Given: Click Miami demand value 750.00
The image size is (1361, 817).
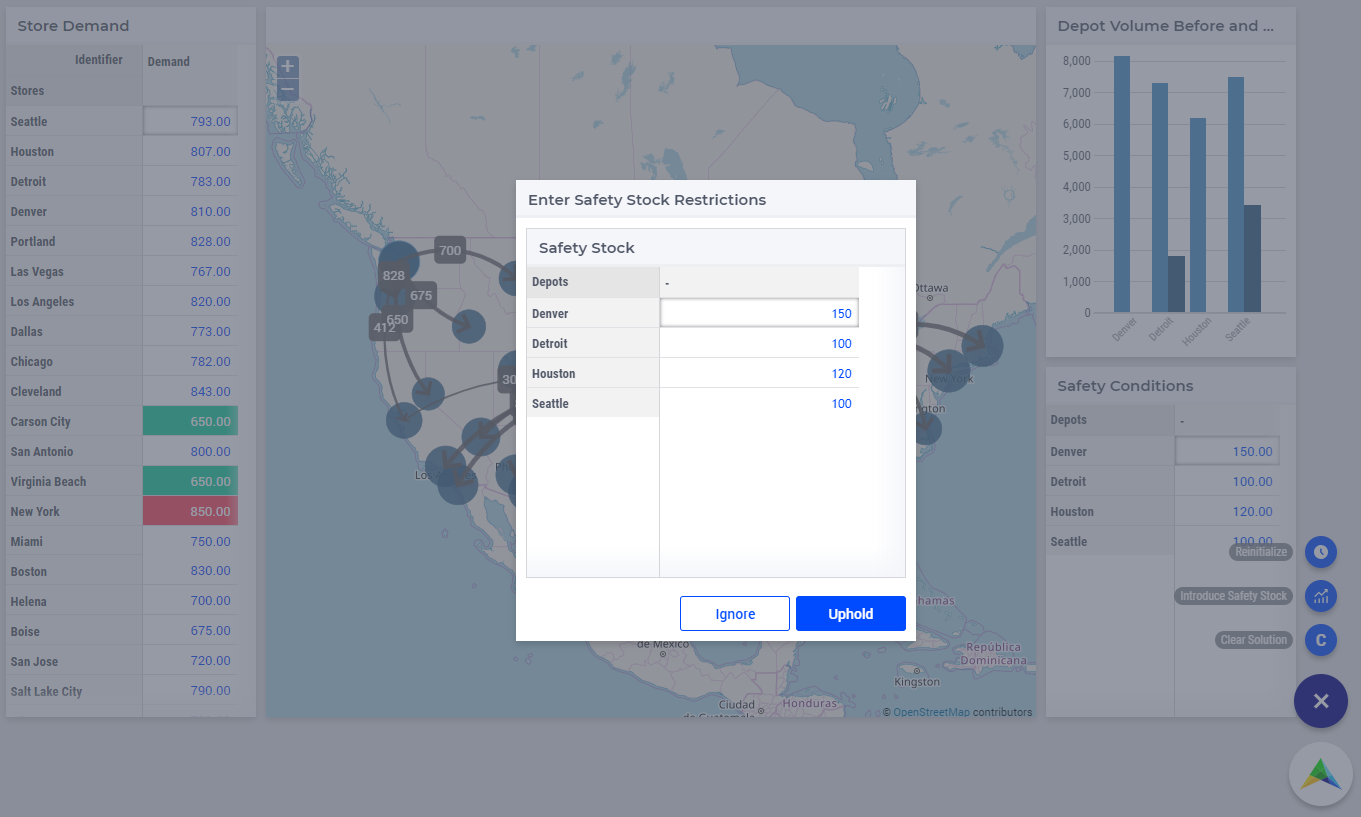Looking at the screenshot, I should [x=190, y=541].
